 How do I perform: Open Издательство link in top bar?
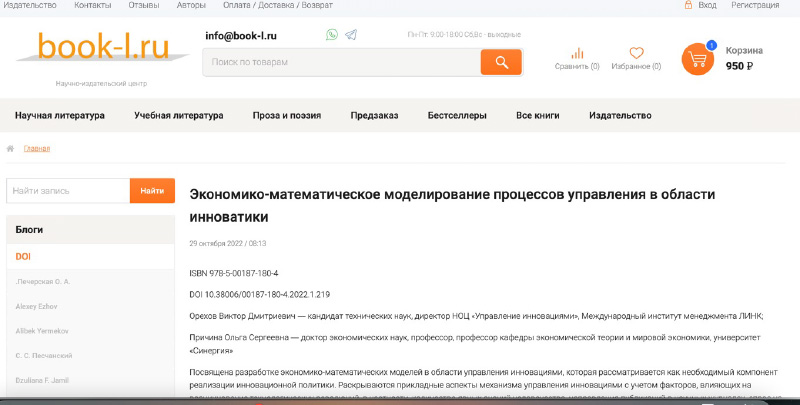pyautogui.click(x=30, y=5)
